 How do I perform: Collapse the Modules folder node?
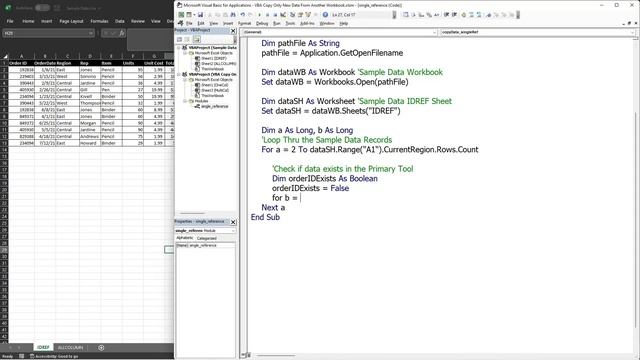pyautogui.click(x=184, y=101)
